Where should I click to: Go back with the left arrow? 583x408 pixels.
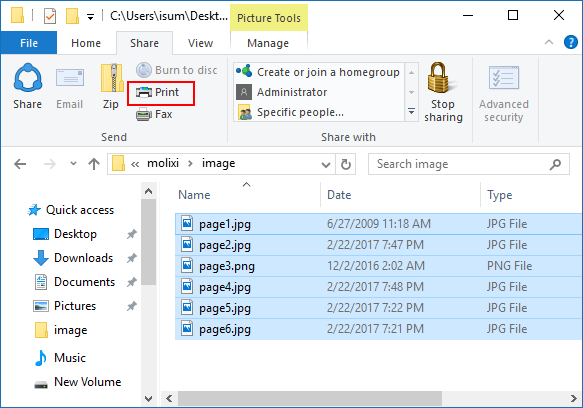tap(20, 164)
